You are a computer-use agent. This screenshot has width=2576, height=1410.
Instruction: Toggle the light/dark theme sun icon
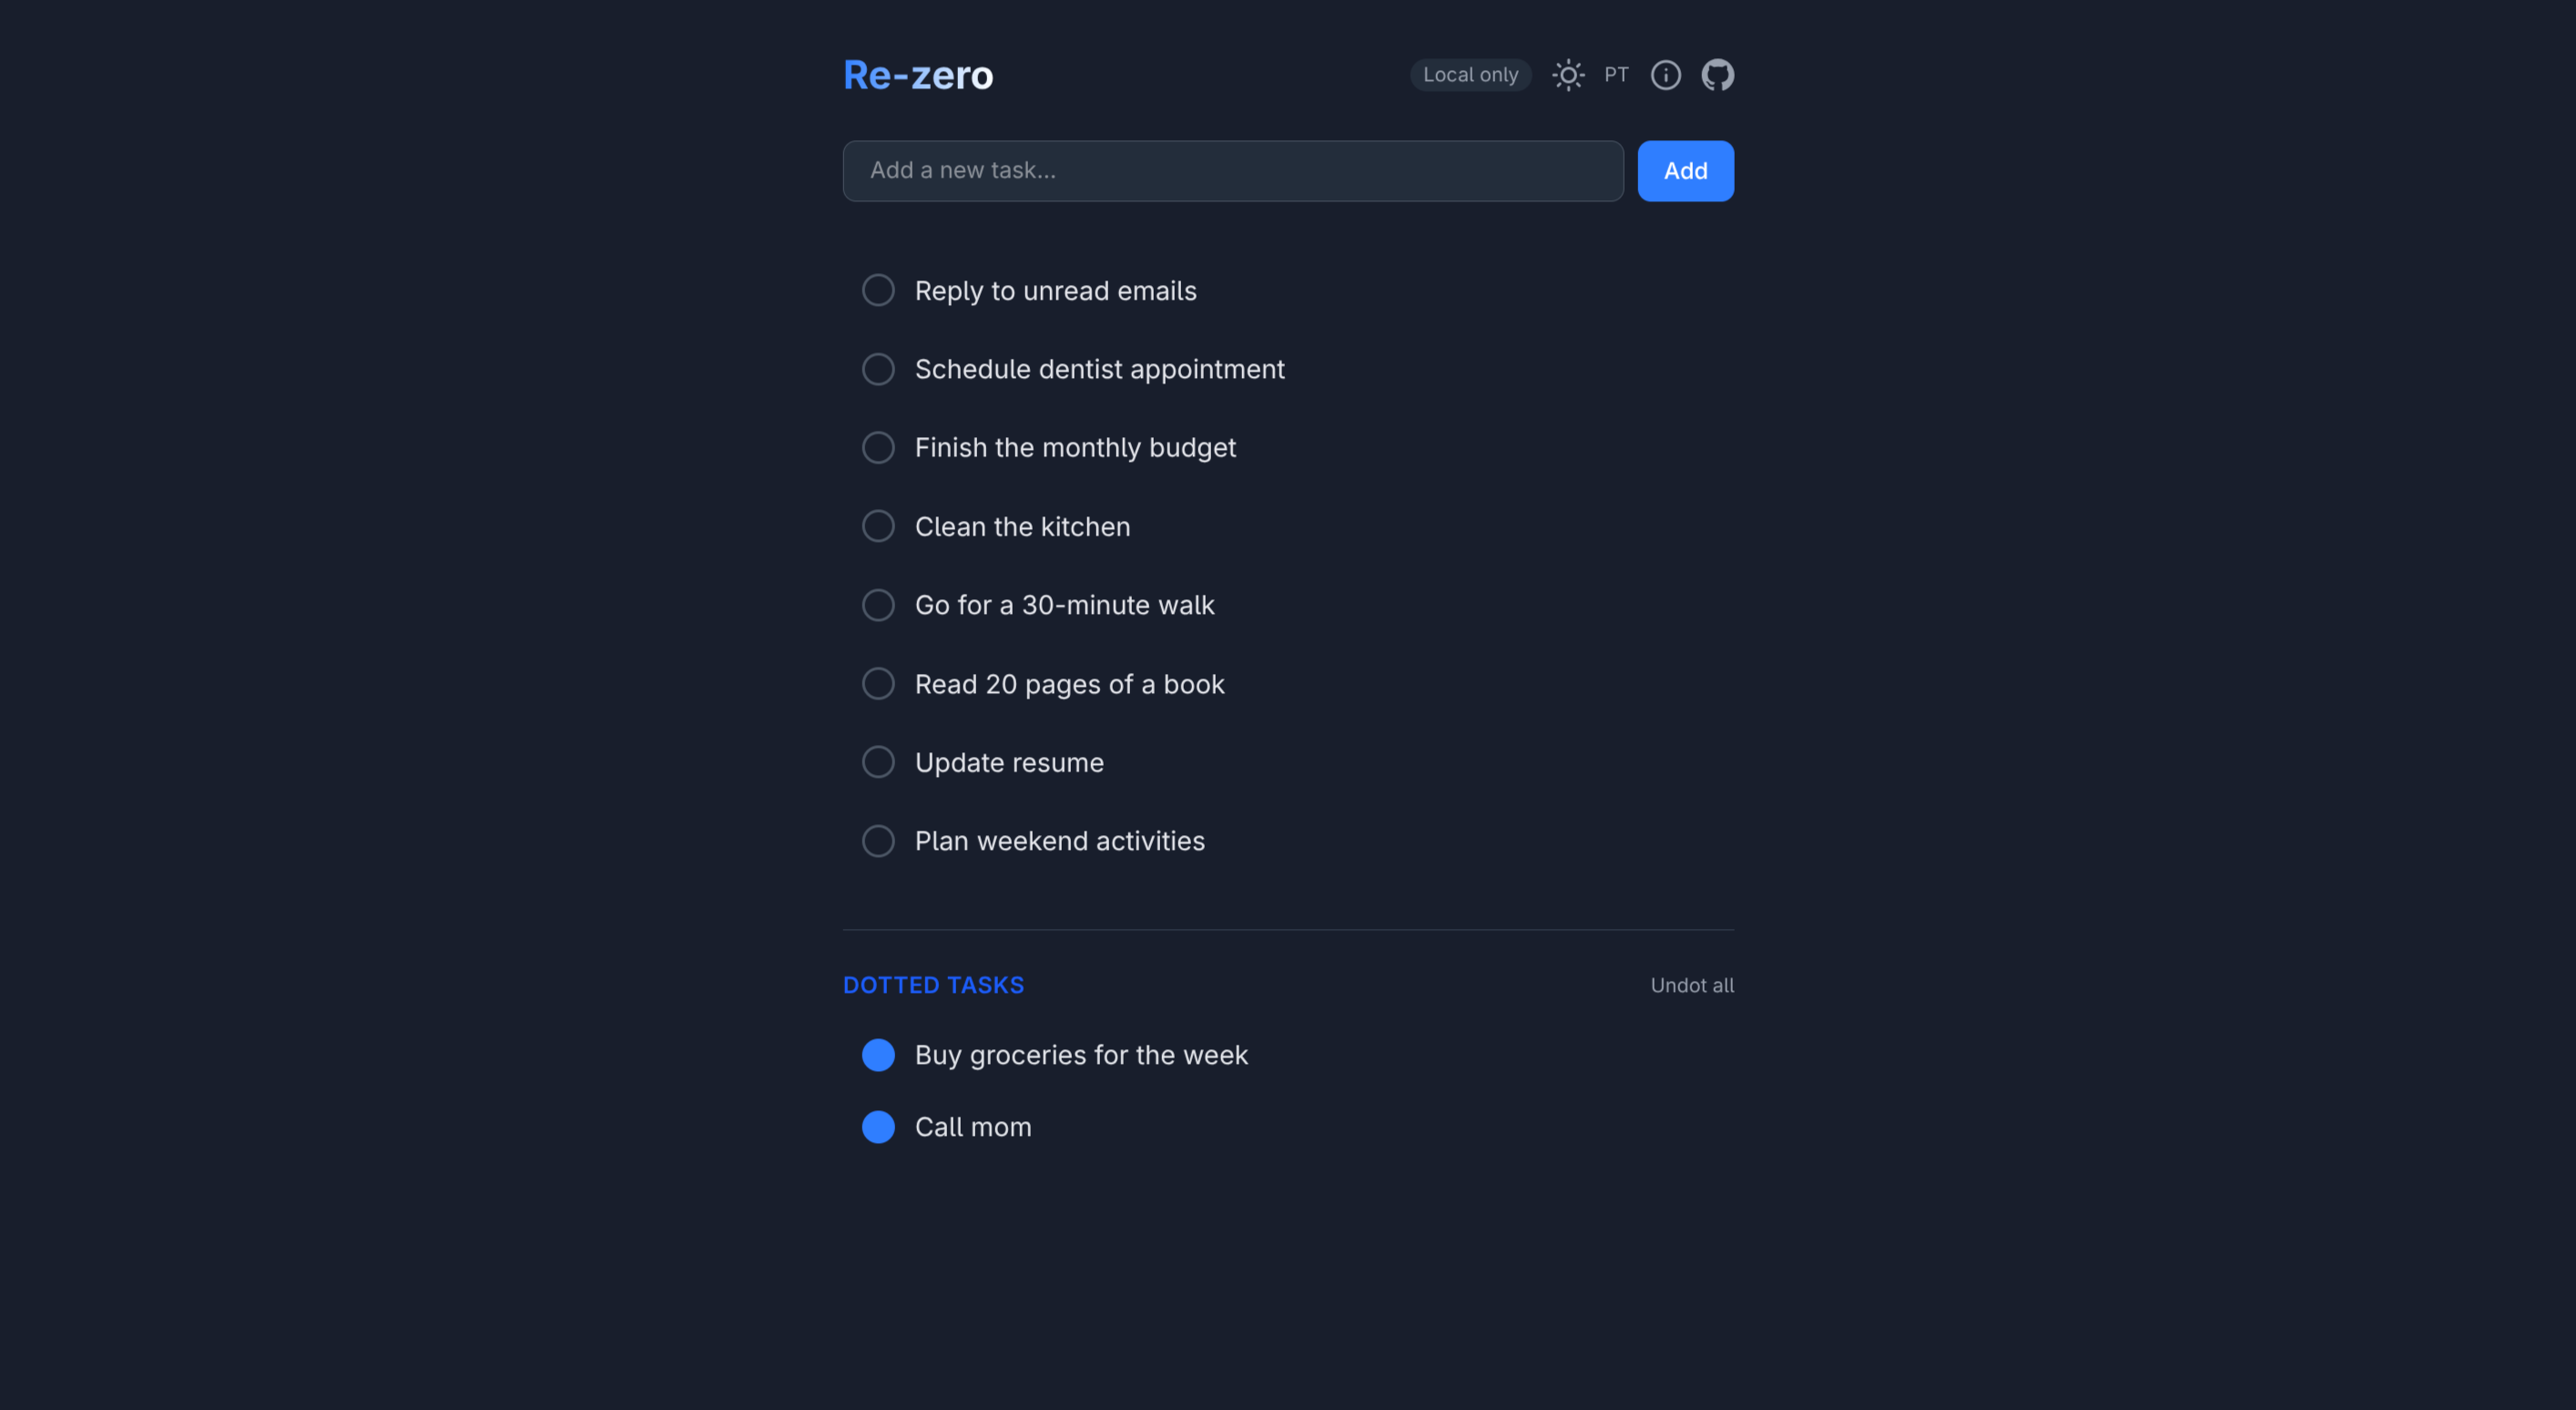(x=1567, y=75)
